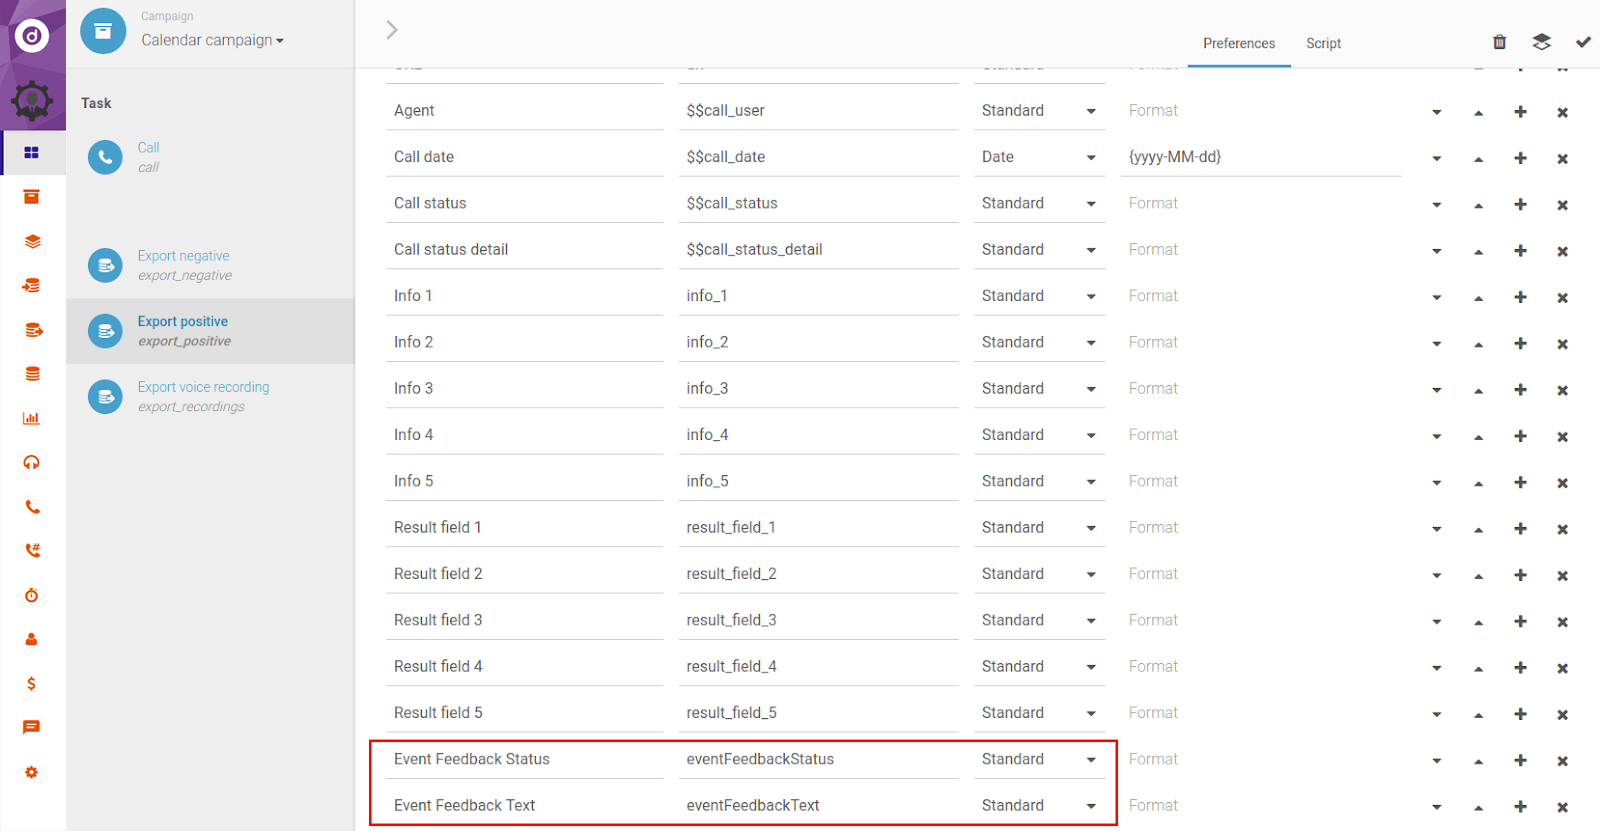
Task: Expand Calendar campaign selector dropdown
Action: [212, 40]
